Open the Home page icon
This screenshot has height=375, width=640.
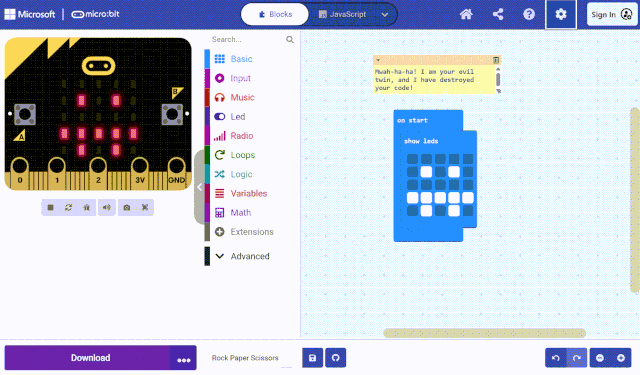[x=466, y=15]
